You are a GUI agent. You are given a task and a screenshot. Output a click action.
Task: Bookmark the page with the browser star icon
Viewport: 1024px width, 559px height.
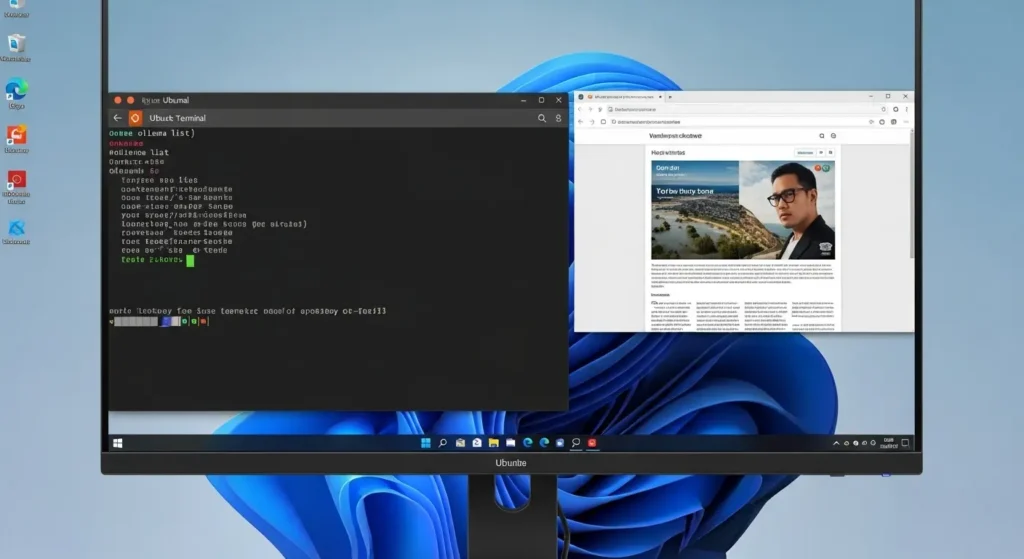point(883,109)
